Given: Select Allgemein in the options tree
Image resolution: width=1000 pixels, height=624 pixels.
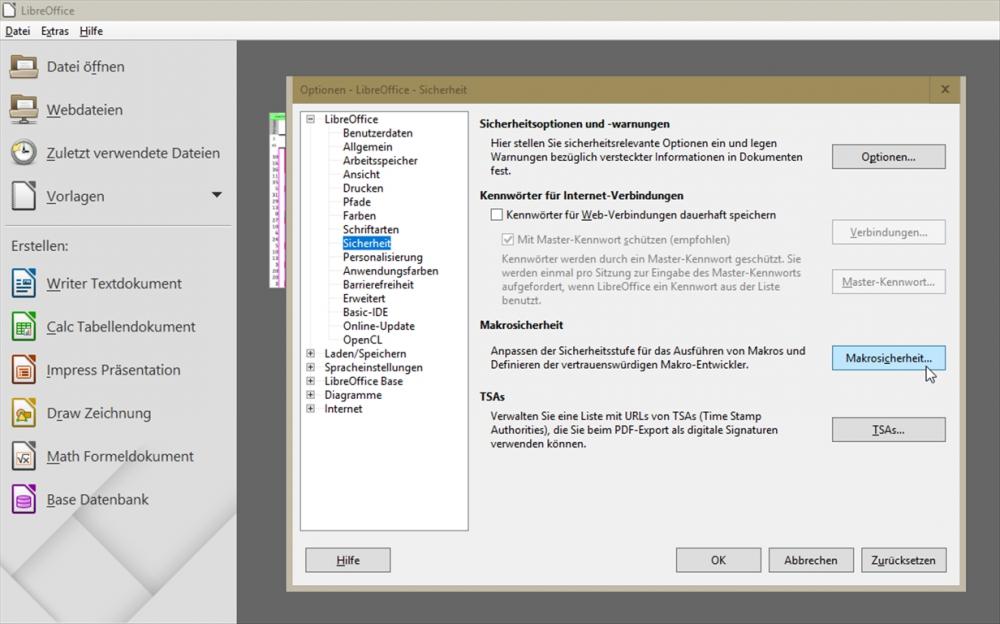Looking at the screenshot, I should click(x=367, y=147).
